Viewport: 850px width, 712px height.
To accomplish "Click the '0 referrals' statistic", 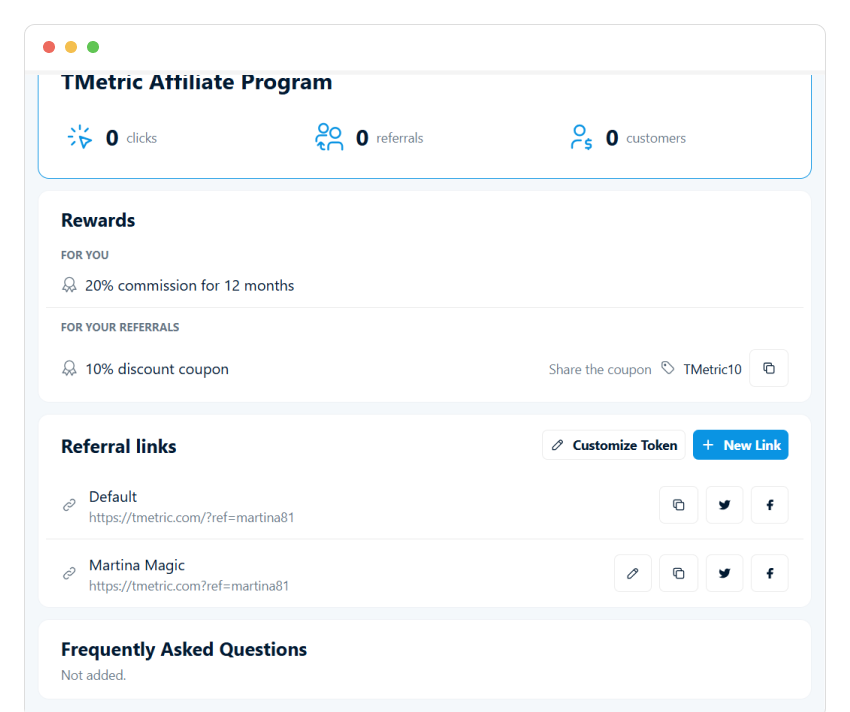I will pyautogui.click(x=389, y=138).
